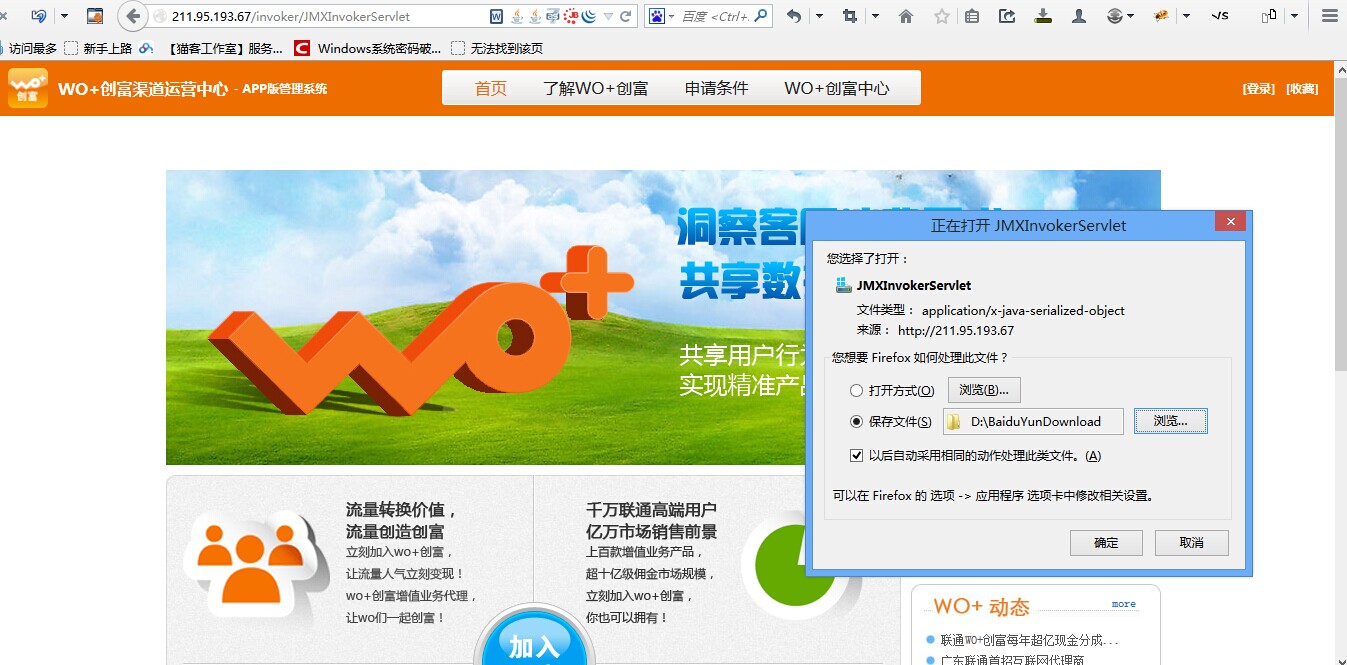Open the Windows系统密码破 bookmark

point(368,48)
